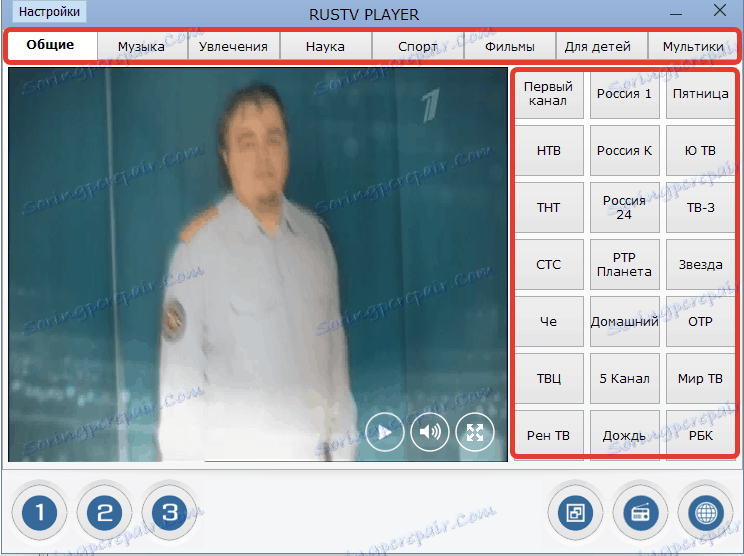Tune to the ТНТ channel
The width and height of the screenshot is (744, 556).
[549, 208]
